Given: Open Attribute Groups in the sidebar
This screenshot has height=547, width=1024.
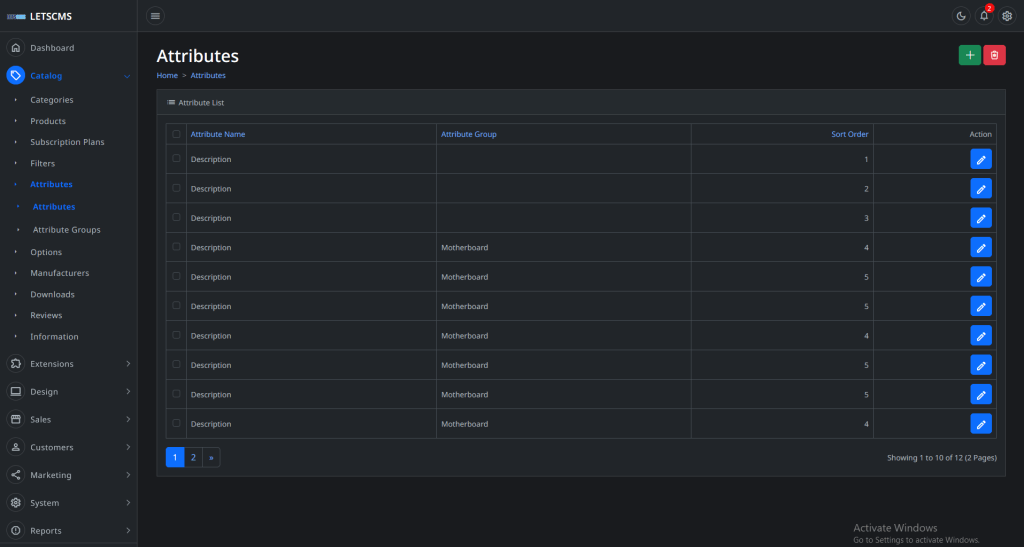Looking at the screenshot, I should tap(66, 230).
